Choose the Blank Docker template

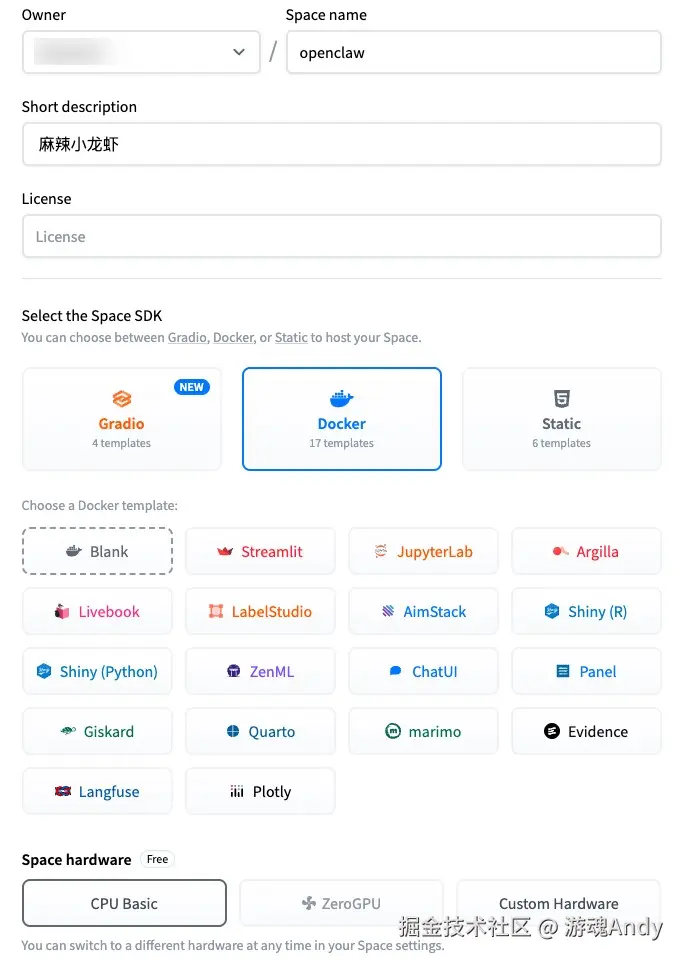tap(97, 552)
